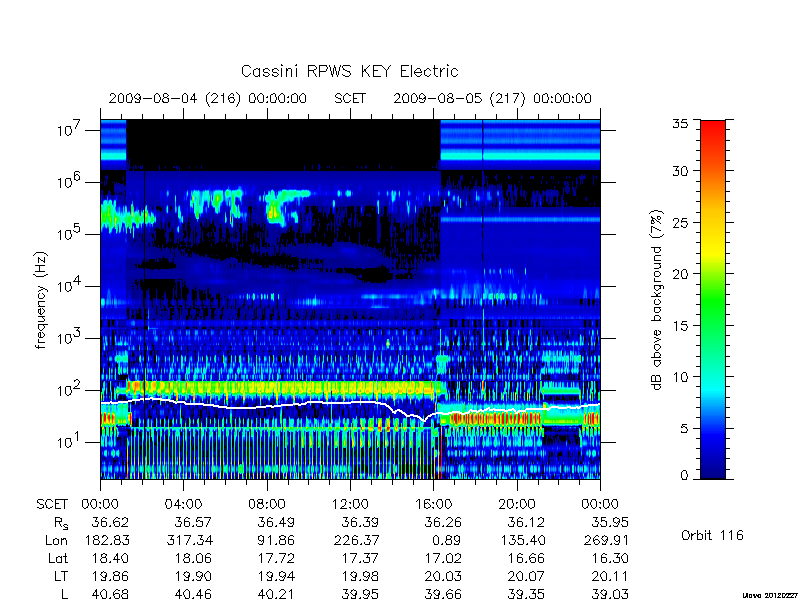This screenshot has height=600, width=800.
Task: Click the plot title Cassini RPWS KEY Electric
Action: (x=349, y=71)
